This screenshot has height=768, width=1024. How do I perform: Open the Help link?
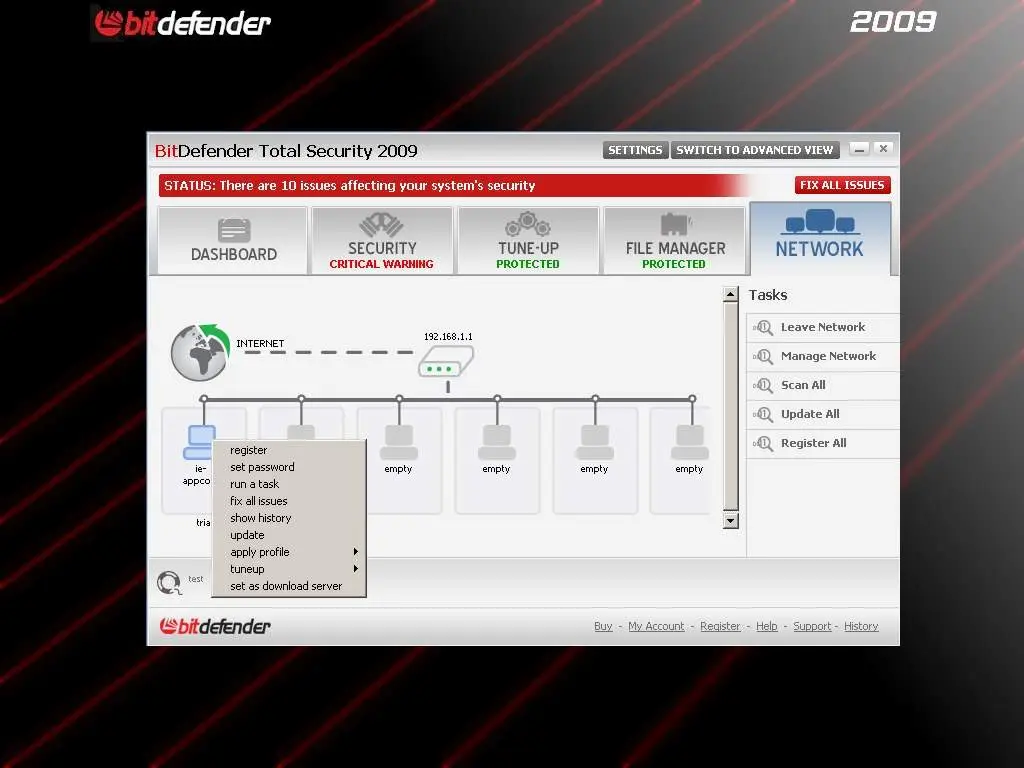(x=767, y=626)
